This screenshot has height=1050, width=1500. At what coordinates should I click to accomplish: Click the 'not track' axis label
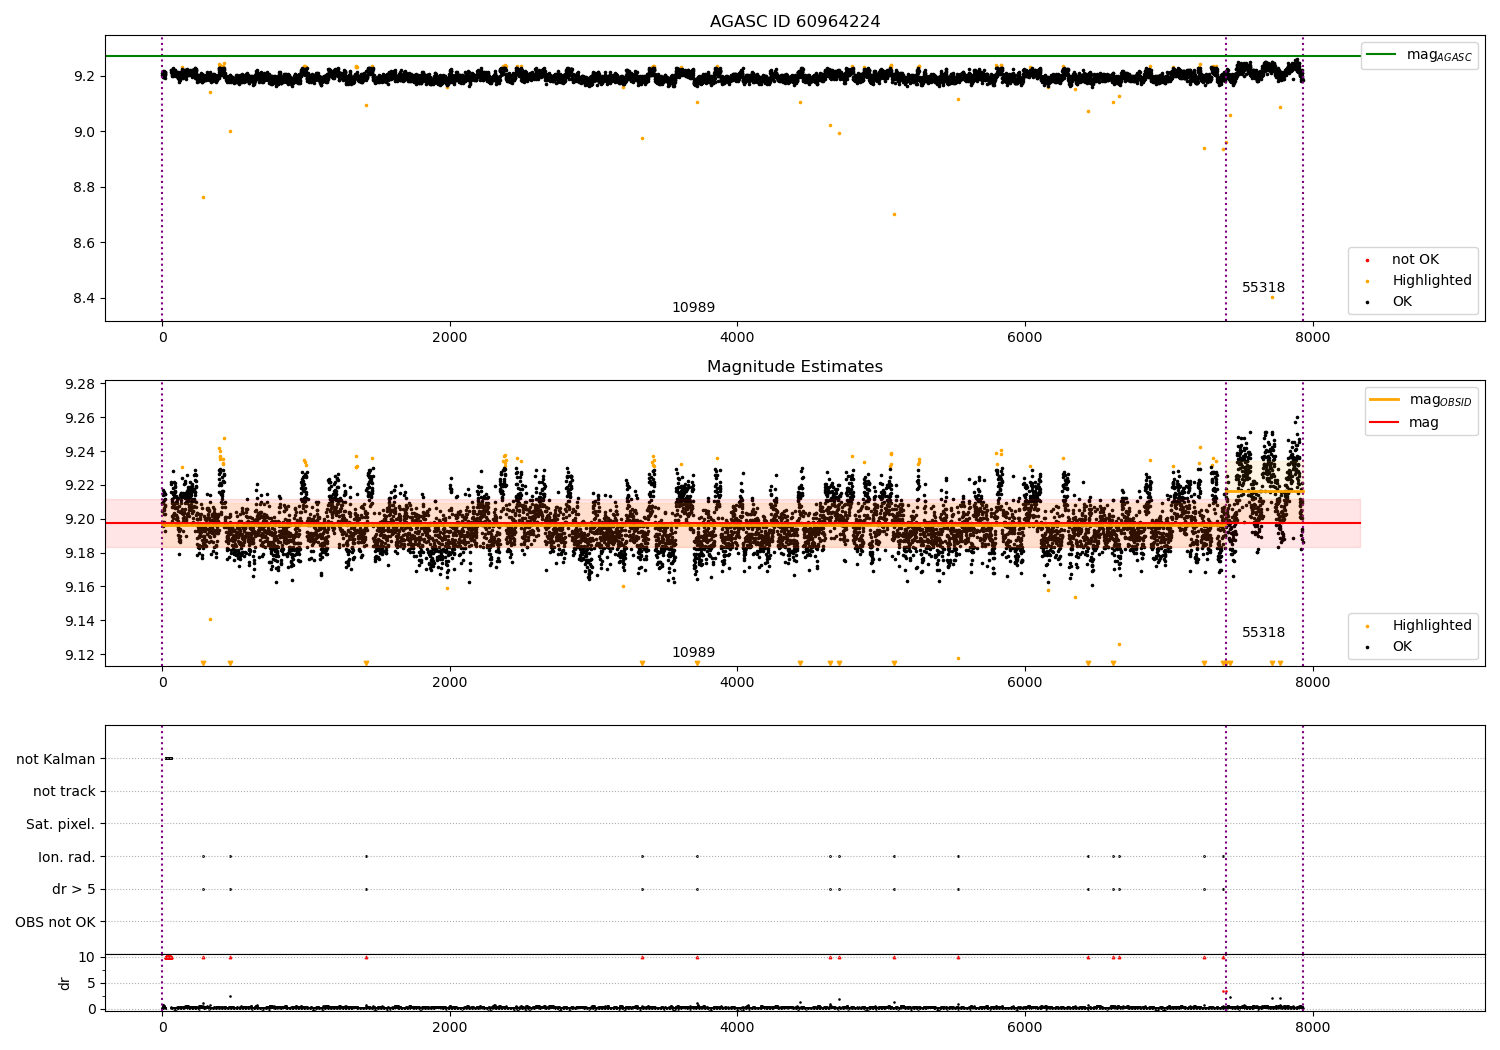click(x=64, y=791)
